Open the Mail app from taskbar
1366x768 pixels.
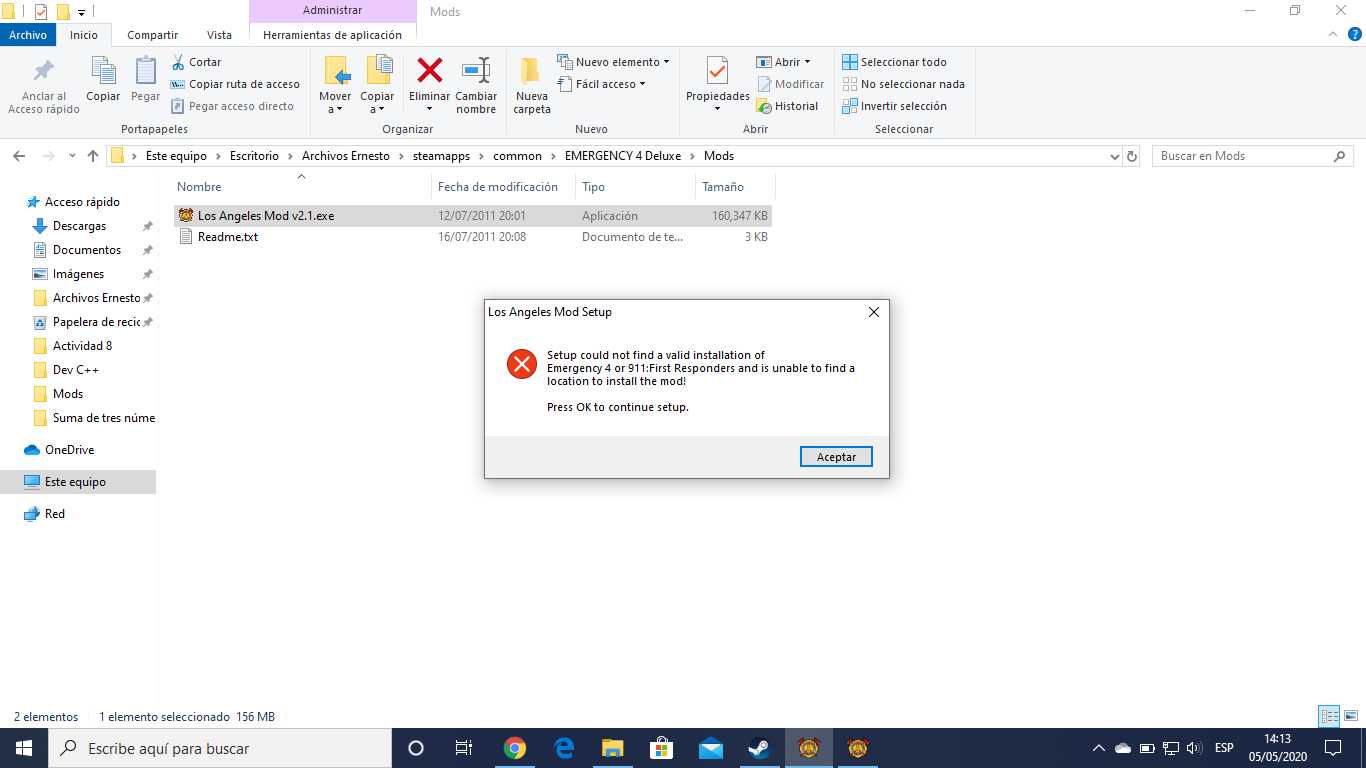coord(711,748)
